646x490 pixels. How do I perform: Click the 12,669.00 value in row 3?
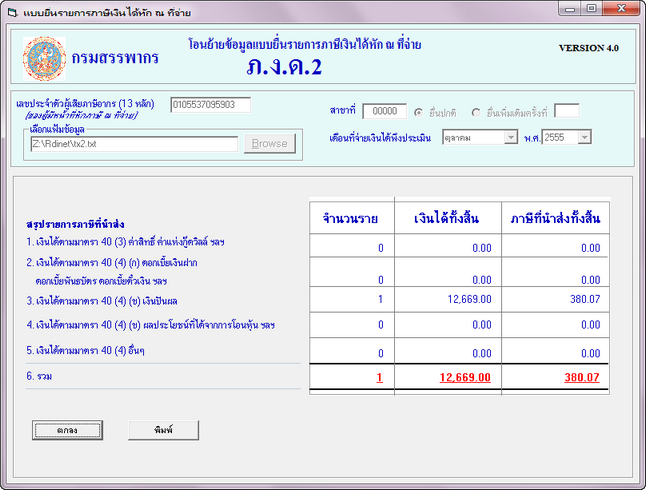coord(470,299)
